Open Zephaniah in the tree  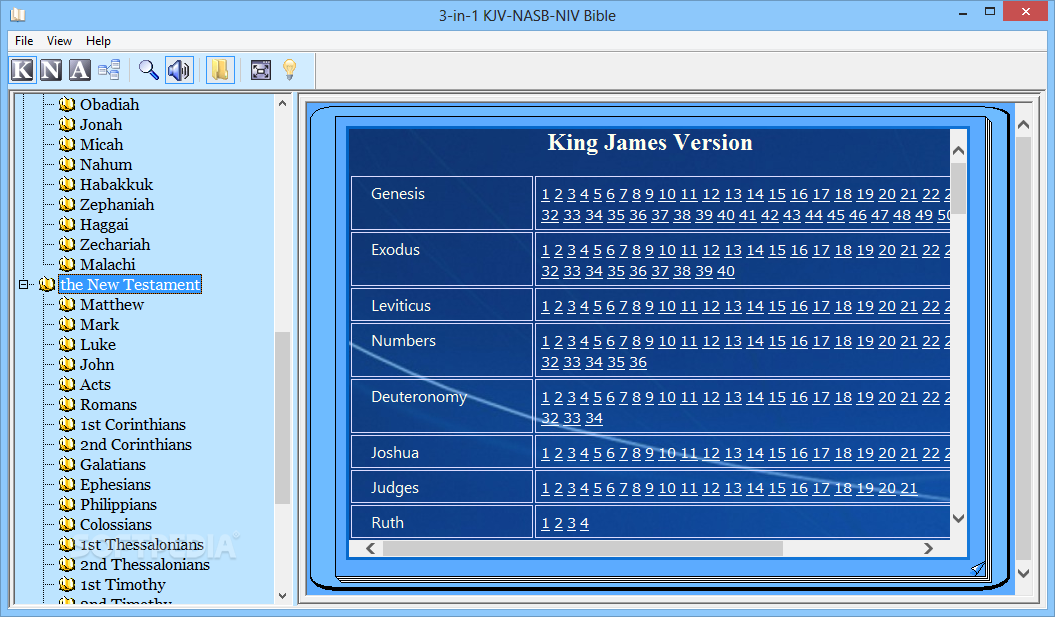point(117,205)
